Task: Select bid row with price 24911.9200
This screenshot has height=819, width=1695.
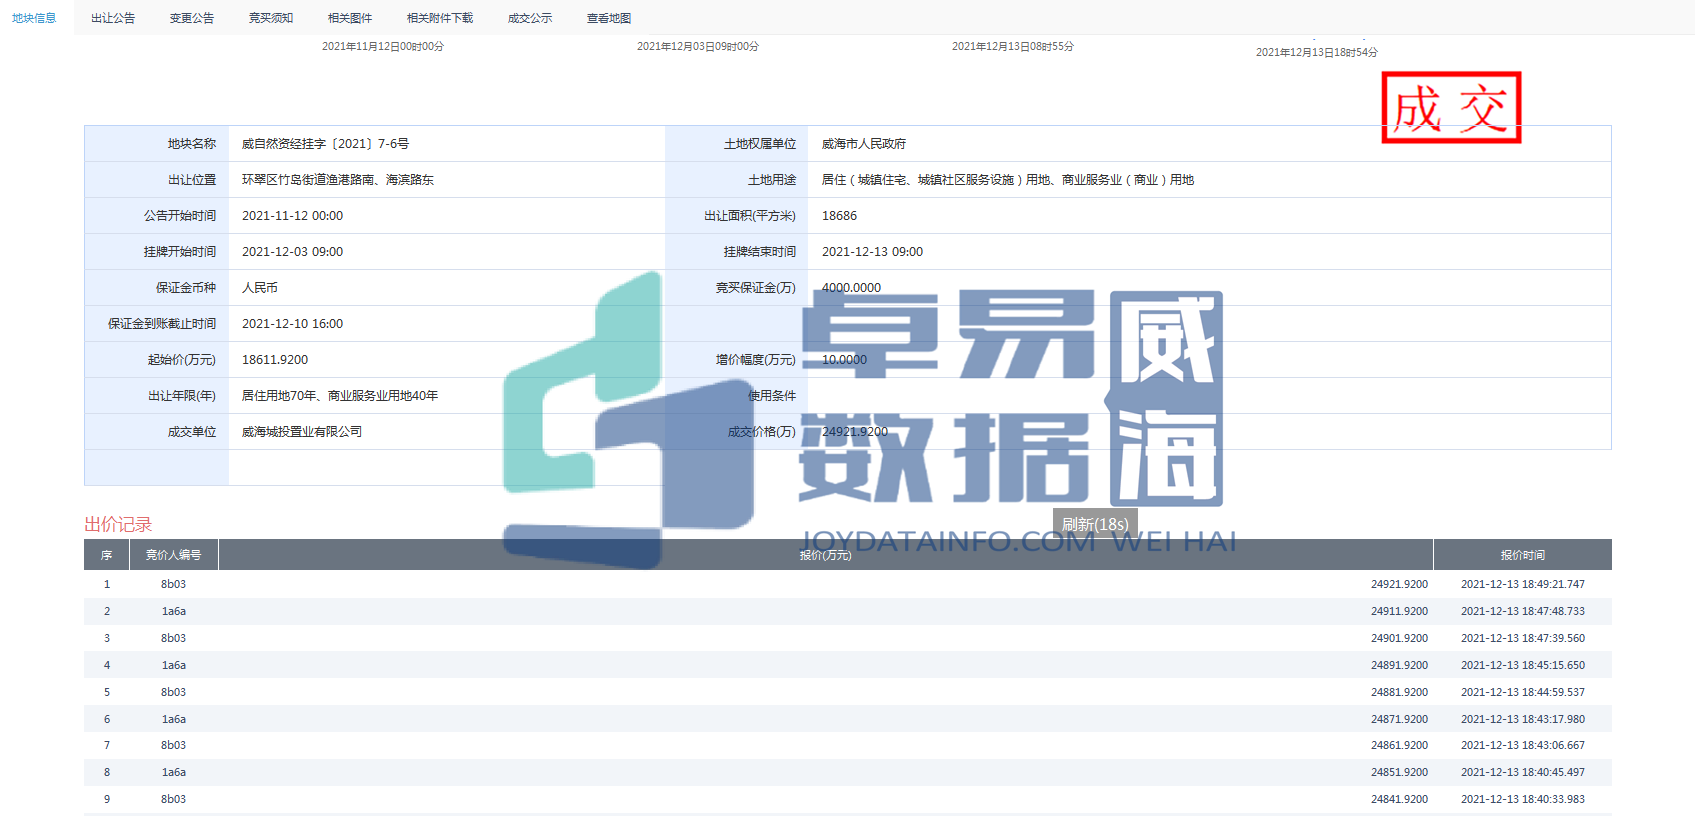Action: (1399, 611)
